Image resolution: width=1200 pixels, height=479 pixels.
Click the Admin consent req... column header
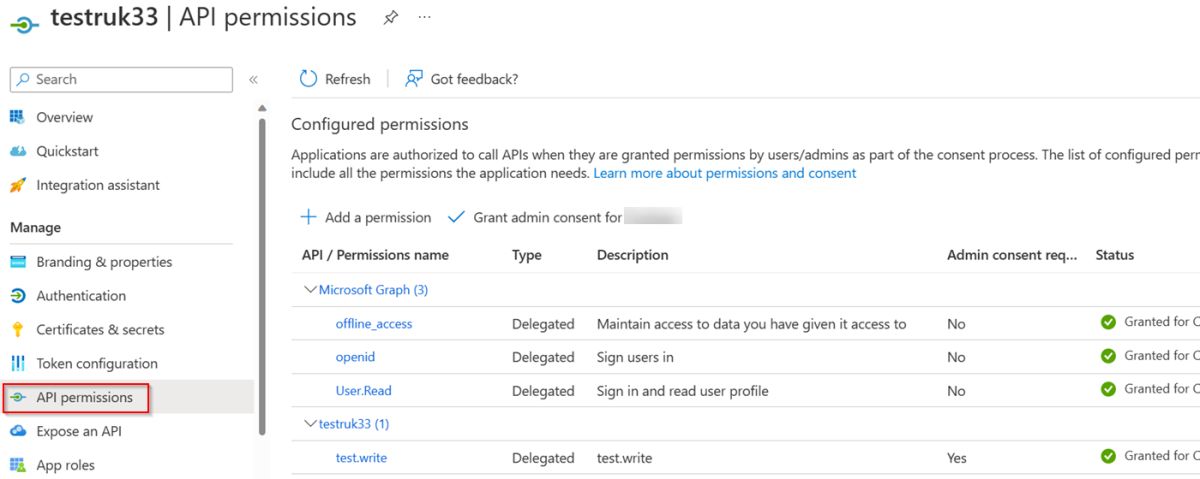(1012, 255)
